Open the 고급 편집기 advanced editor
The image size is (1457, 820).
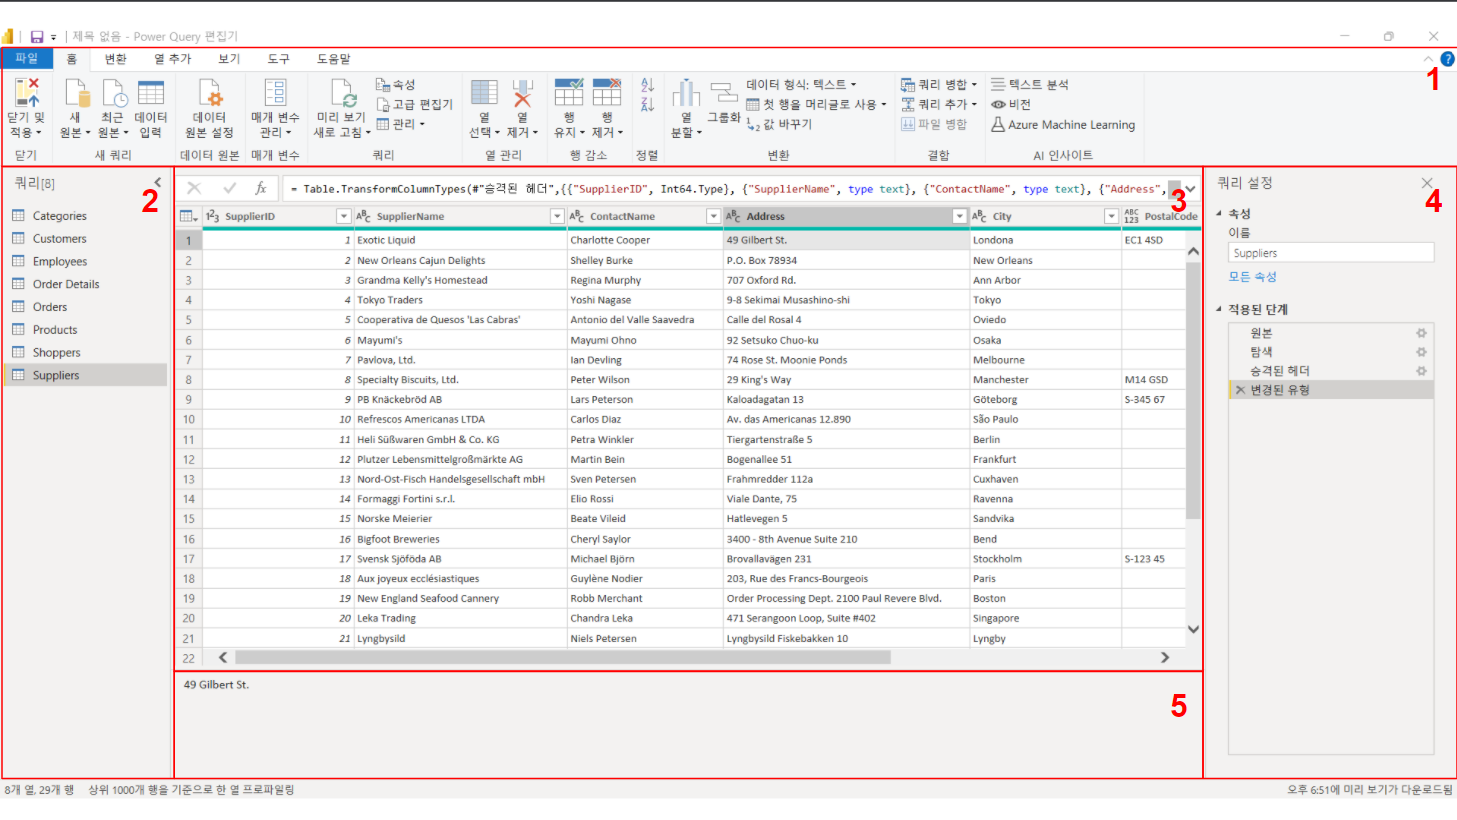point(415,104)
